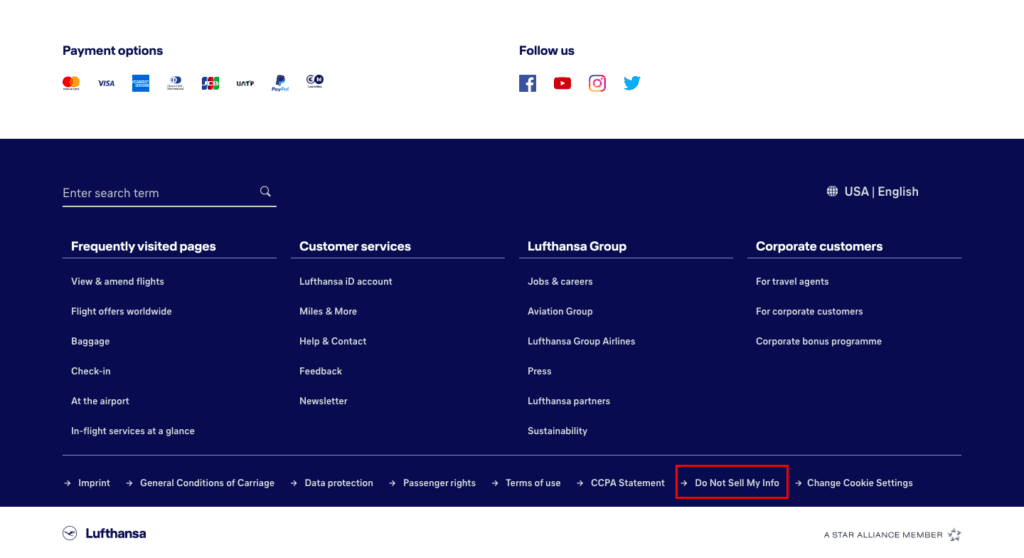The height and width of the screenshot is (558, 1024).
Task: Click the UATP payment icon
Action: pos(245,84)
